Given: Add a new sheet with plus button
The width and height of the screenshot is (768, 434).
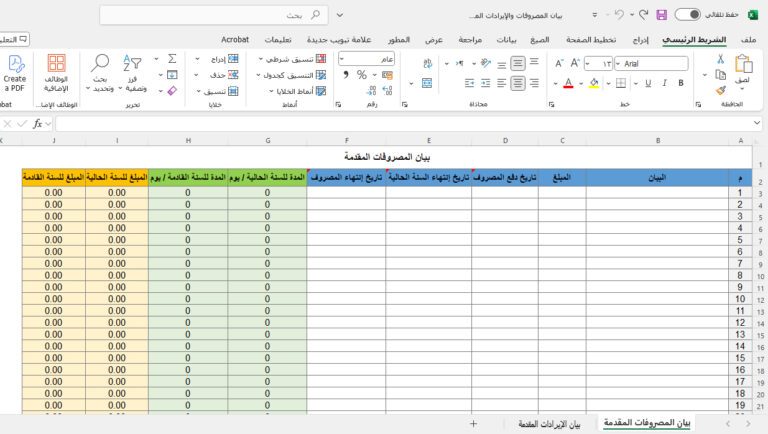Looking at the screenshot, I should coord(473,424).
